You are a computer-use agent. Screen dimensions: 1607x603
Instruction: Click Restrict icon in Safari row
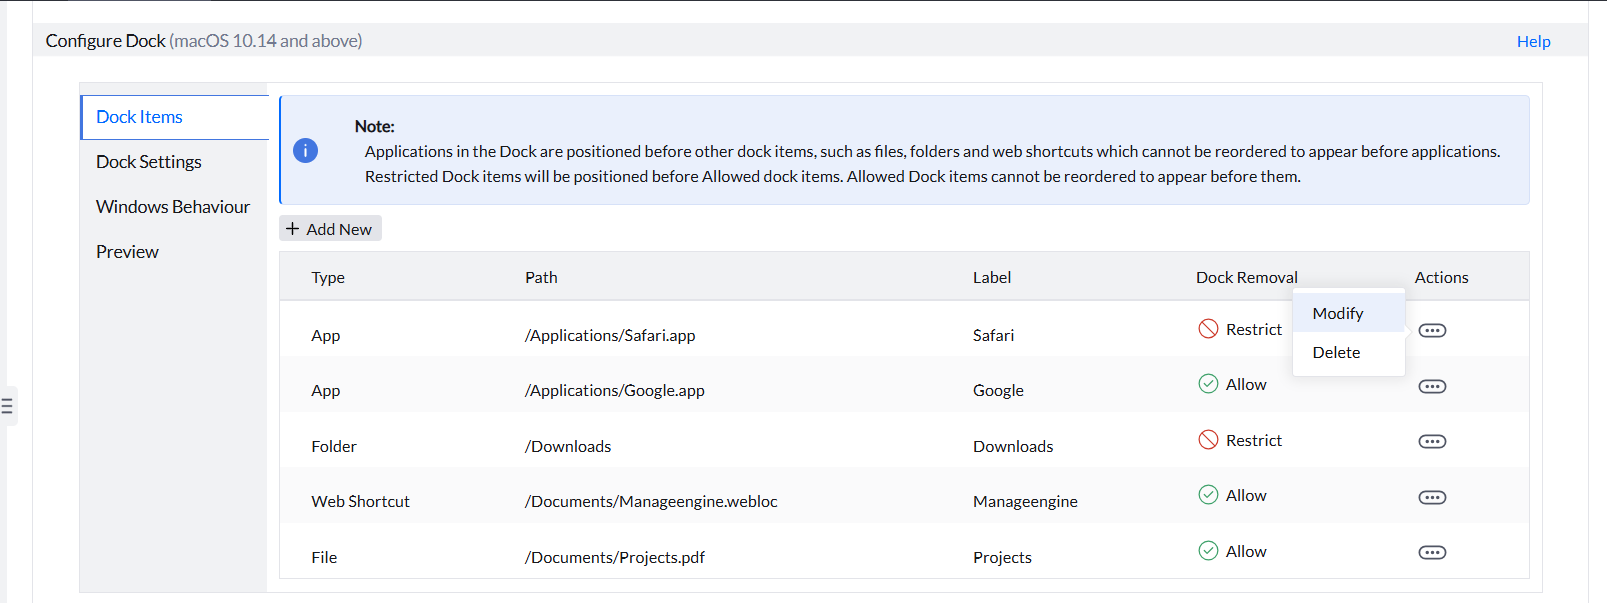coord(1208,329)
